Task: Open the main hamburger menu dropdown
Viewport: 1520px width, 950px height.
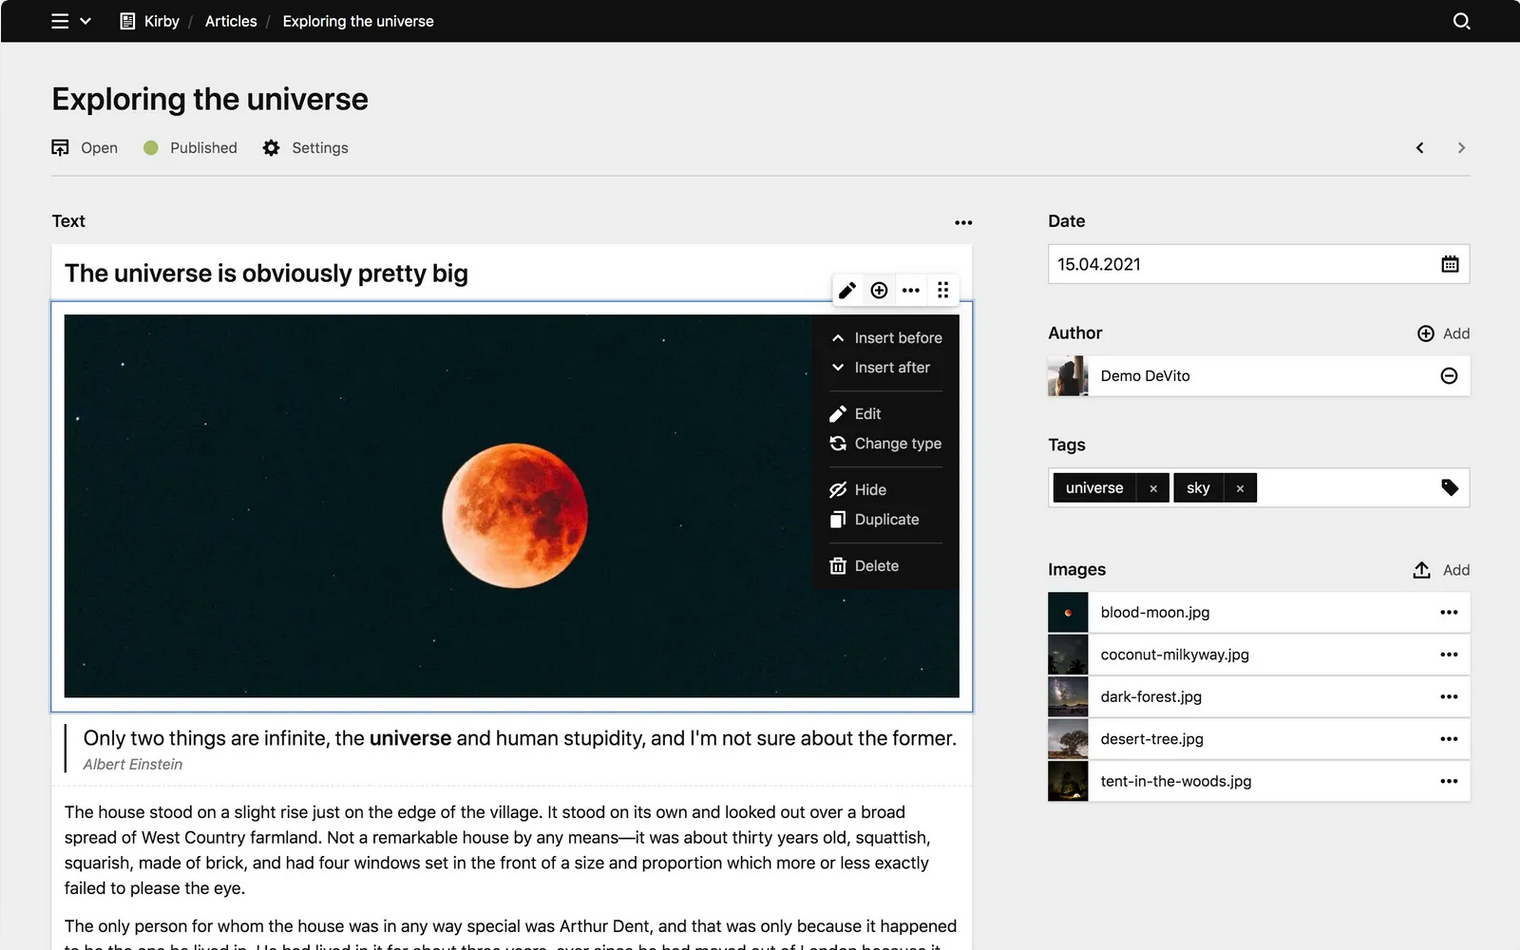Action: [x=70, y=21]
